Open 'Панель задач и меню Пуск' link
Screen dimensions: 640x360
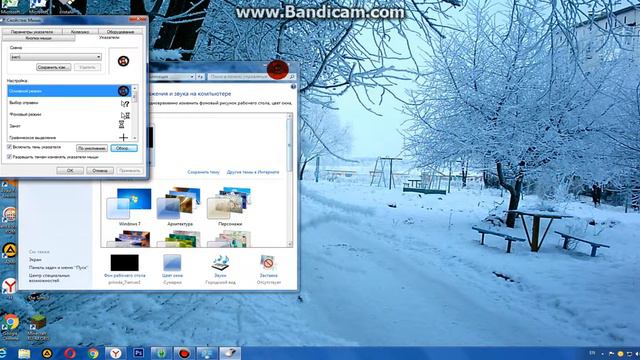click(58, 268)
